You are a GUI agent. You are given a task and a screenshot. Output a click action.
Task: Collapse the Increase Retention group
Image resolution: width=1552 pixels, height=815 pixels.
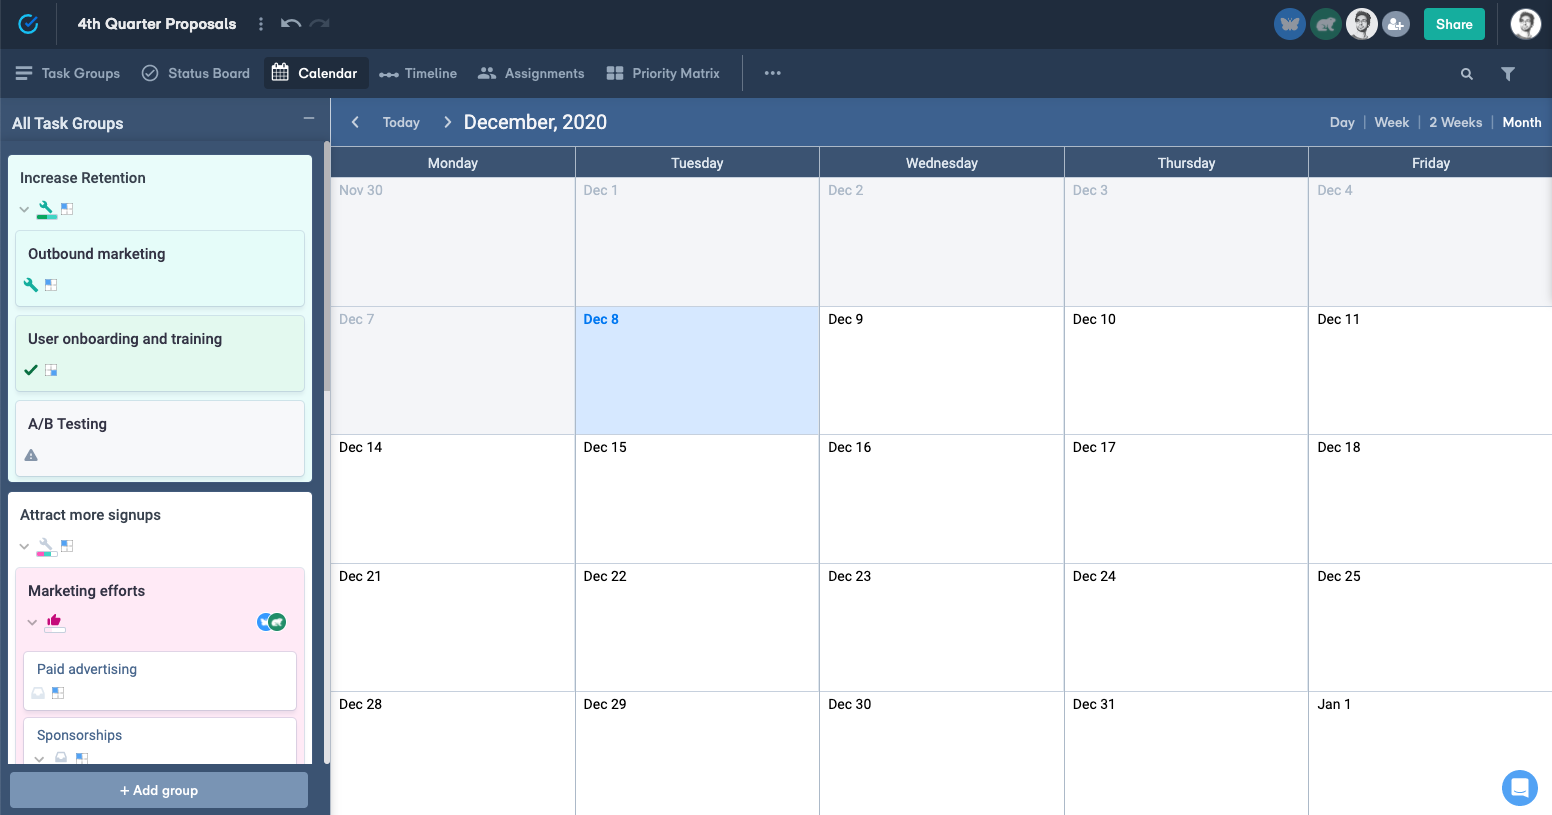(24, 210)
